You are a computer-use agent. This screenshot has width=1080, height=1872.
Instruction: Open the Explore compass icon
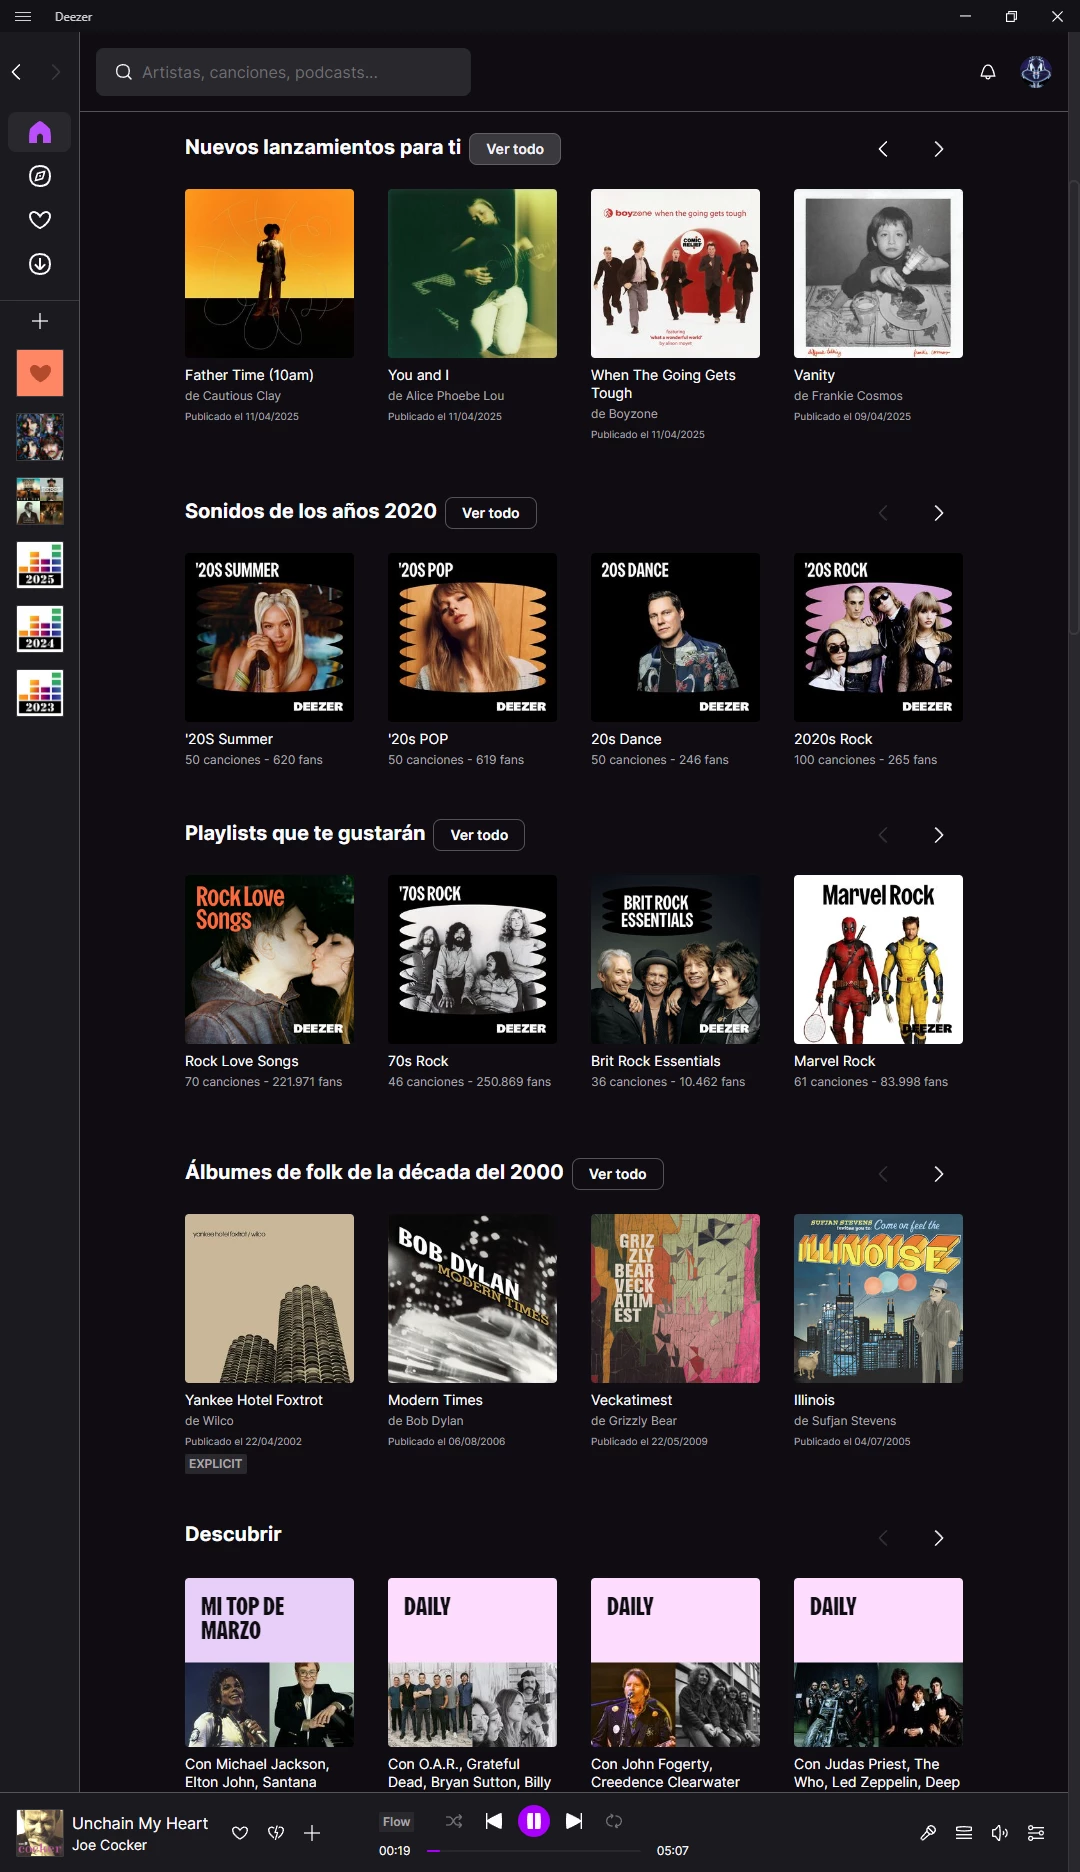tap(40, 176)
